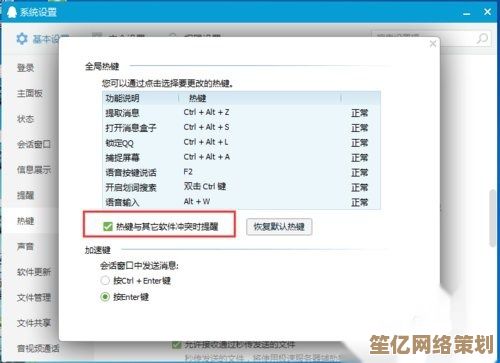Screen dimensions: 500x363
Task: Open the 会话窗口 settings section
Action: click(x=34, y=144)
